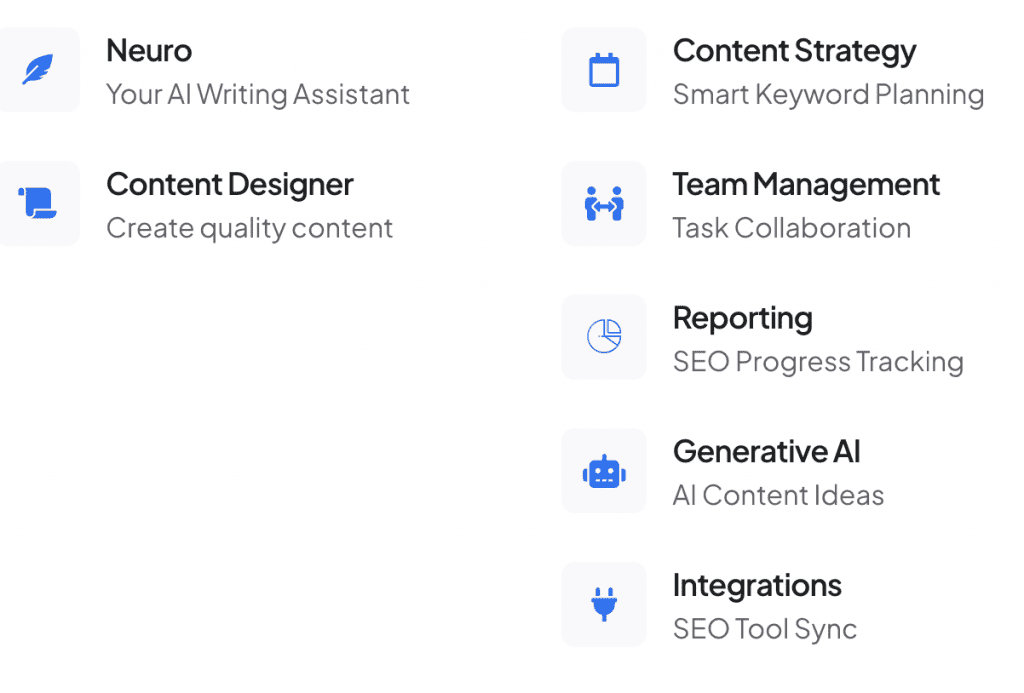
Task: Click "Smart Keyword Planning" description
Action: pyautogui.click(x=828, y=94)
